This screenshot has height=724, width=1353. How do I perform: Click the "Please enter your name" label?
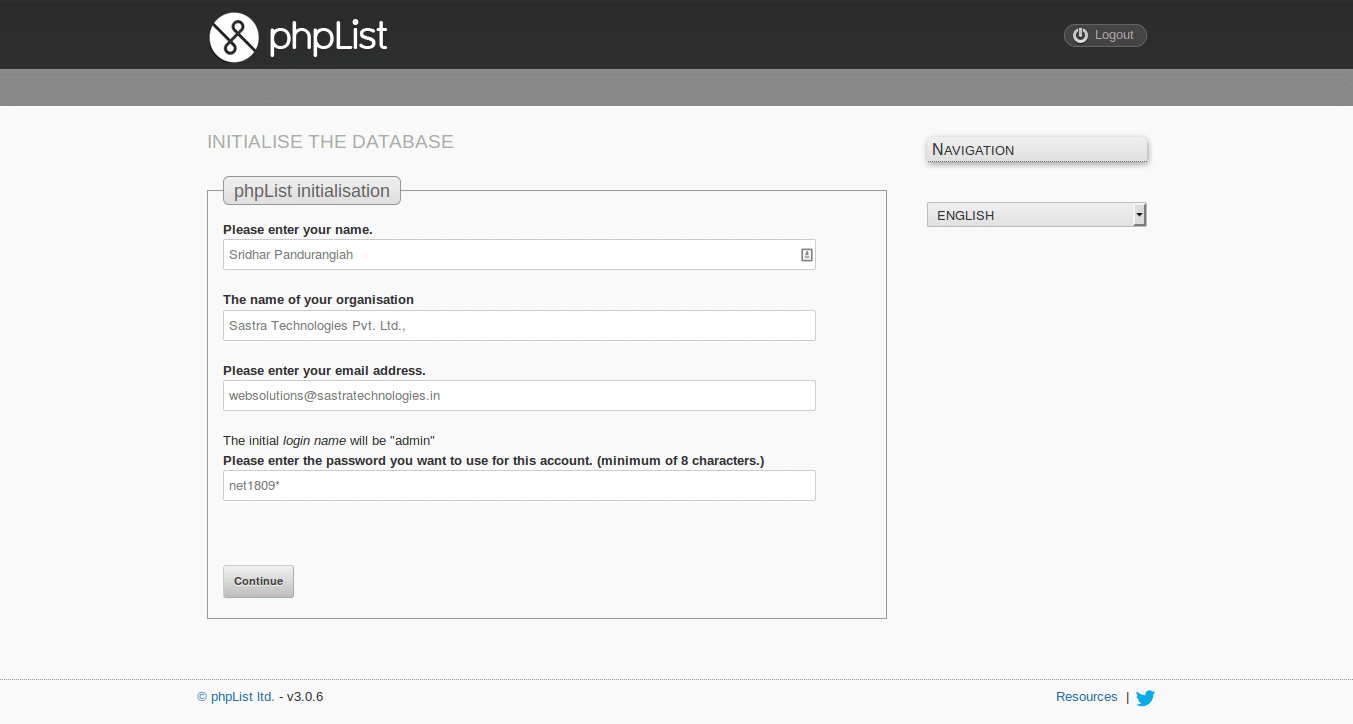(x=298, y=229)
